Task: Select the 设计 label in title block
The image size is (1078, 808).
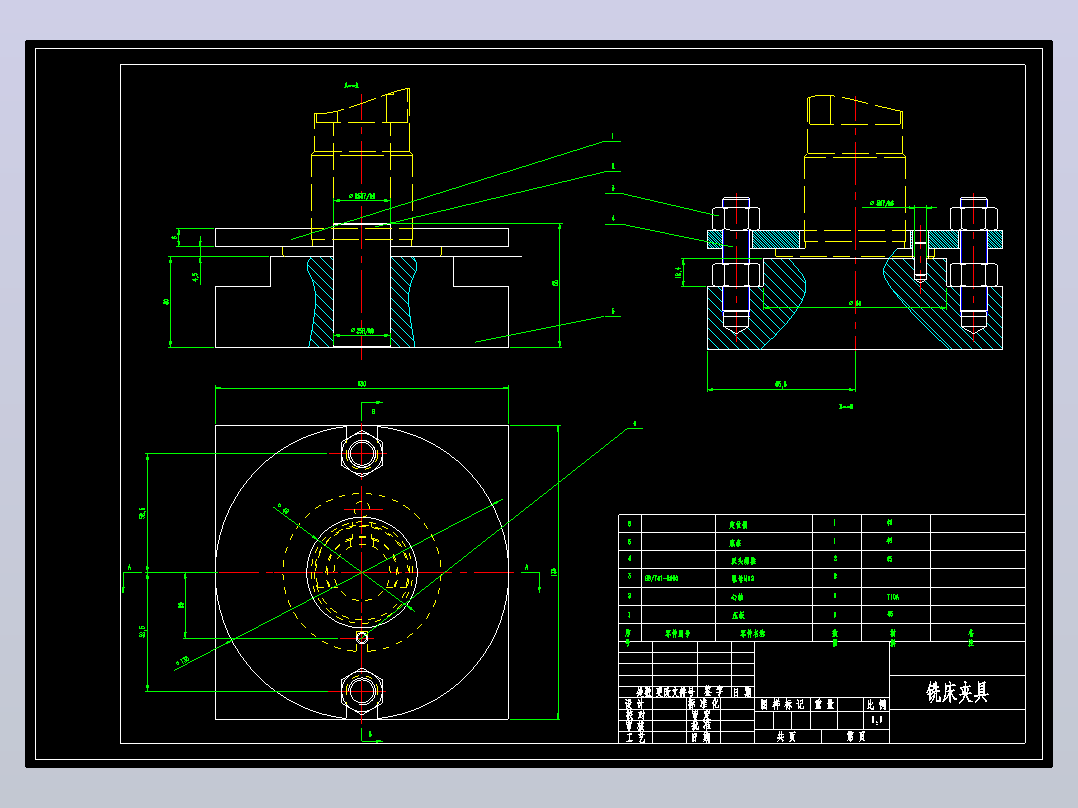Action: [x=635, y=704]
